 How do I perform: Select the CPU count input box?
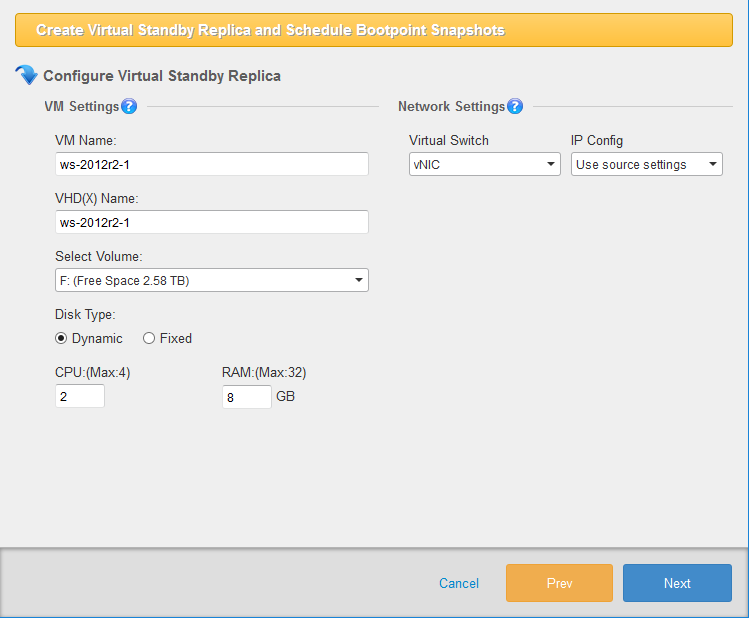coord(80,397)
